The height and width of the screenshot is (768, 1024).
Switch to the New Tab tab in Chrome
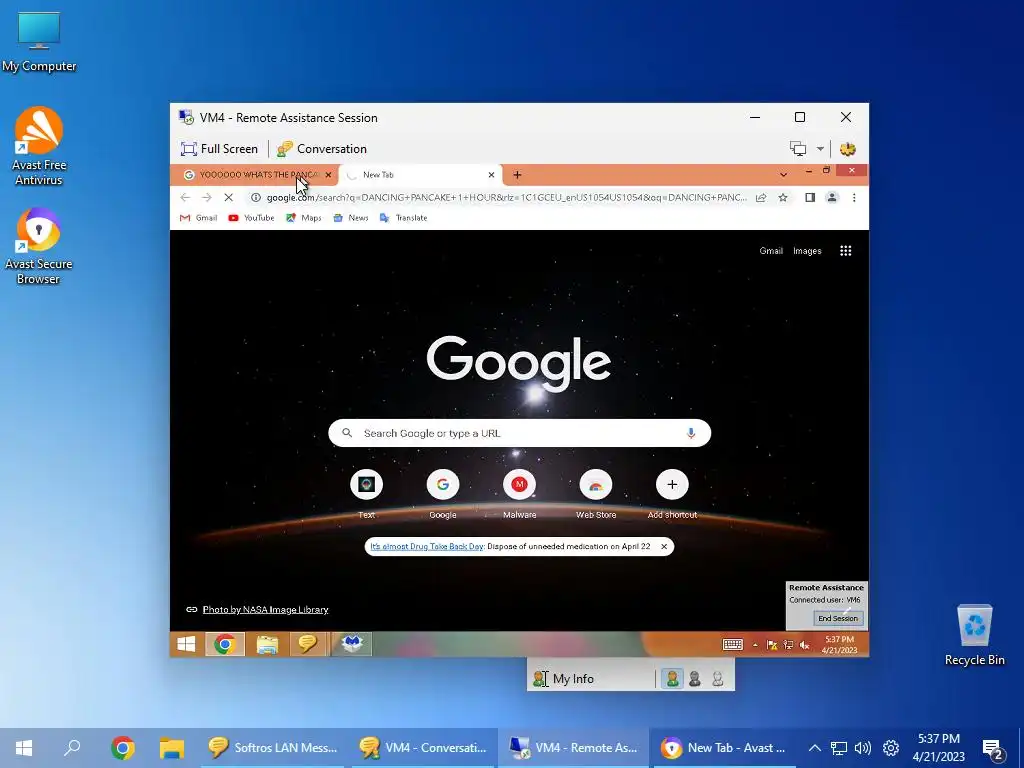click(x=418, y=175)
